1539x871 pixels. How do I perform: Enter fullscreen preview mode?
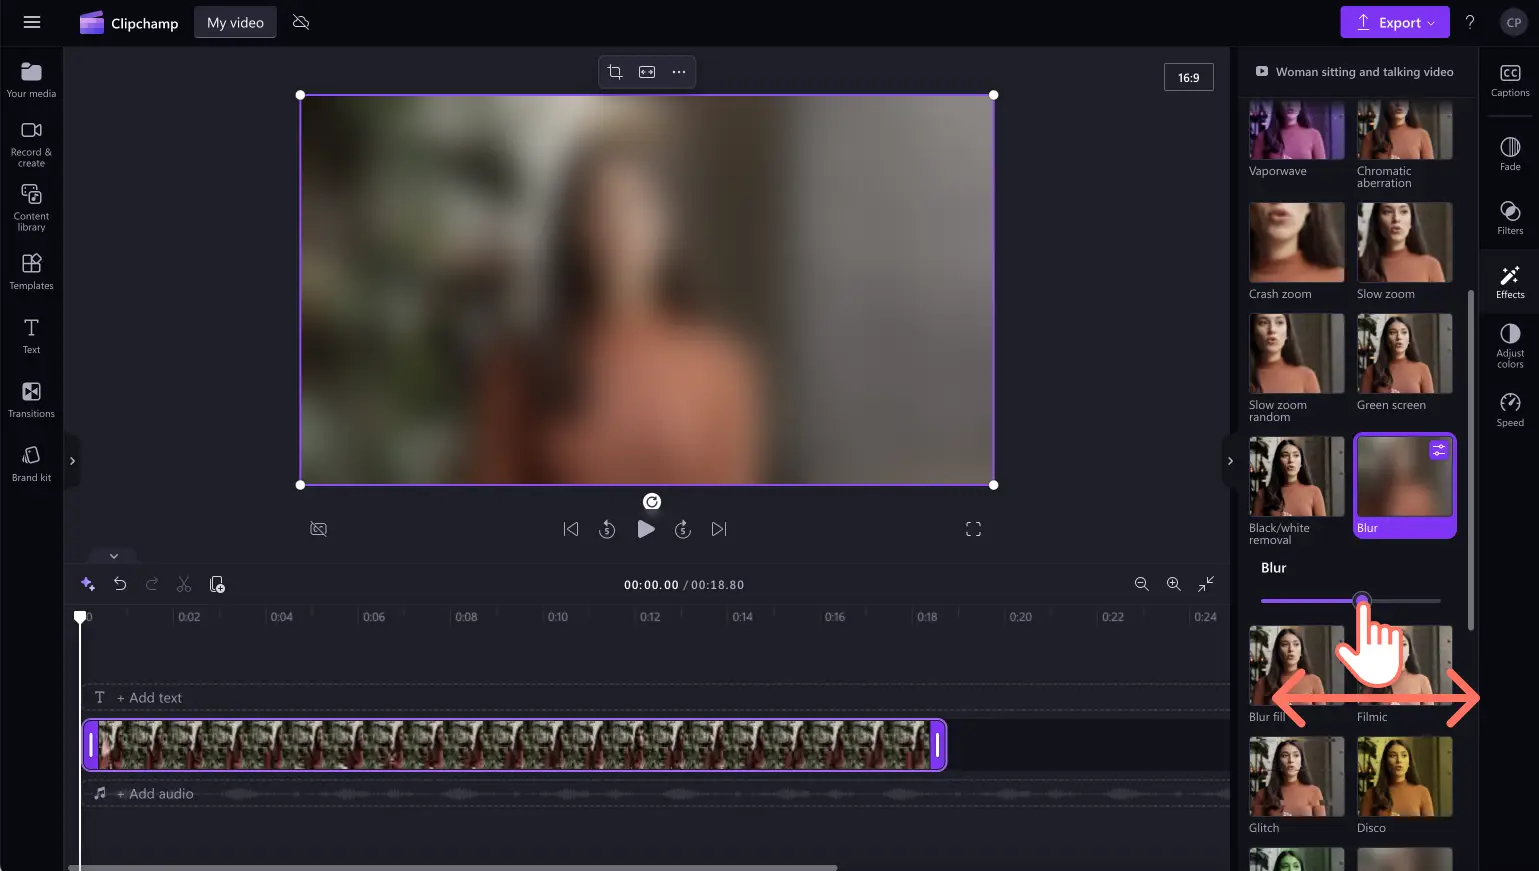click(x=973, y=529)
